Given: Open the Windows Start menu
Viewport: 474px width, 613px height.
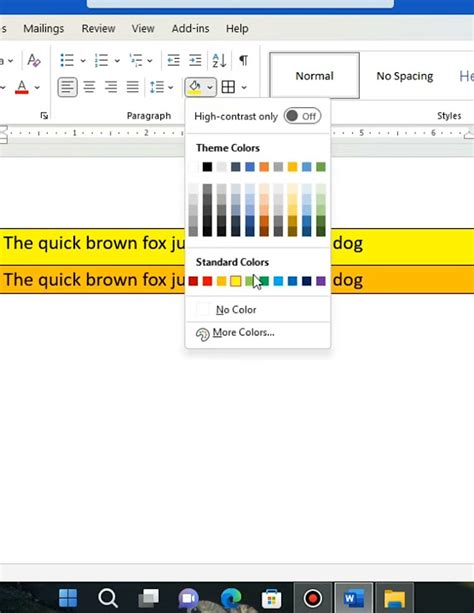Looking at the screenshot, I should pos(67,598).
